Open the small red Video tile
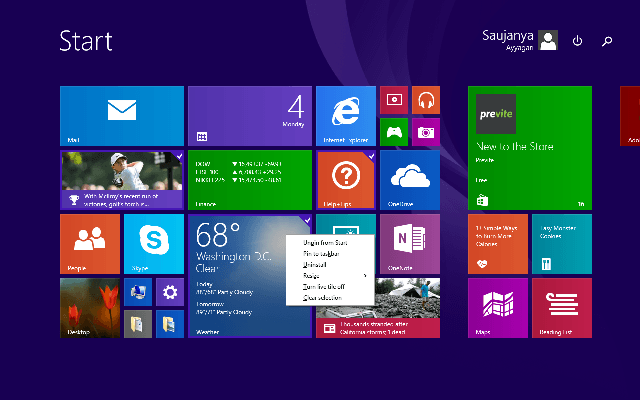 [394, 100]
